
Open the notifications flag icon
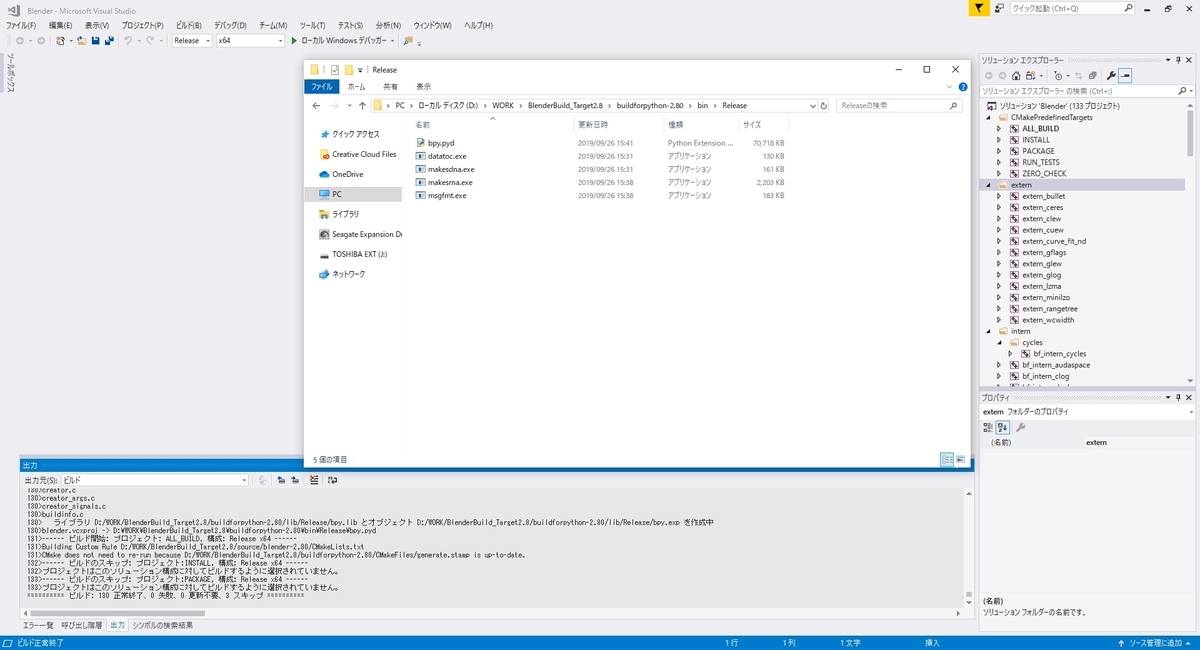(x=979, y=8)
